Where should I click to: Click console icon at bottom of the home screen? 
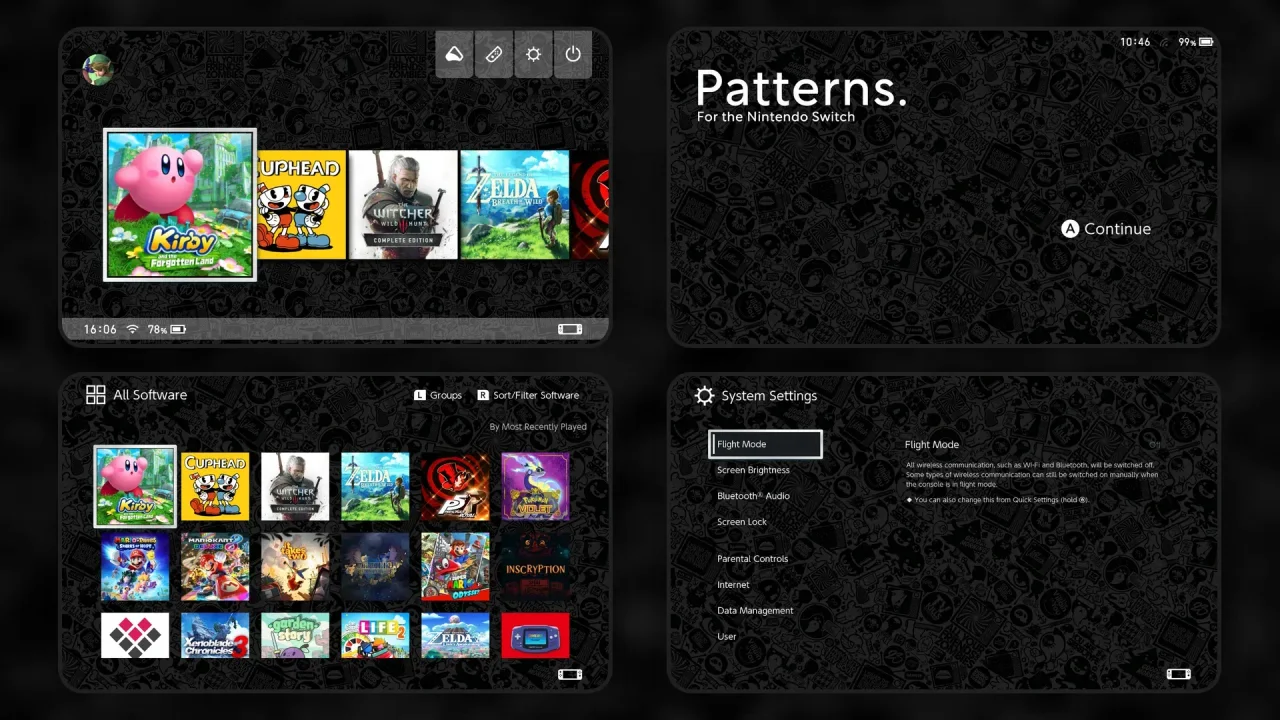point(570,329)
